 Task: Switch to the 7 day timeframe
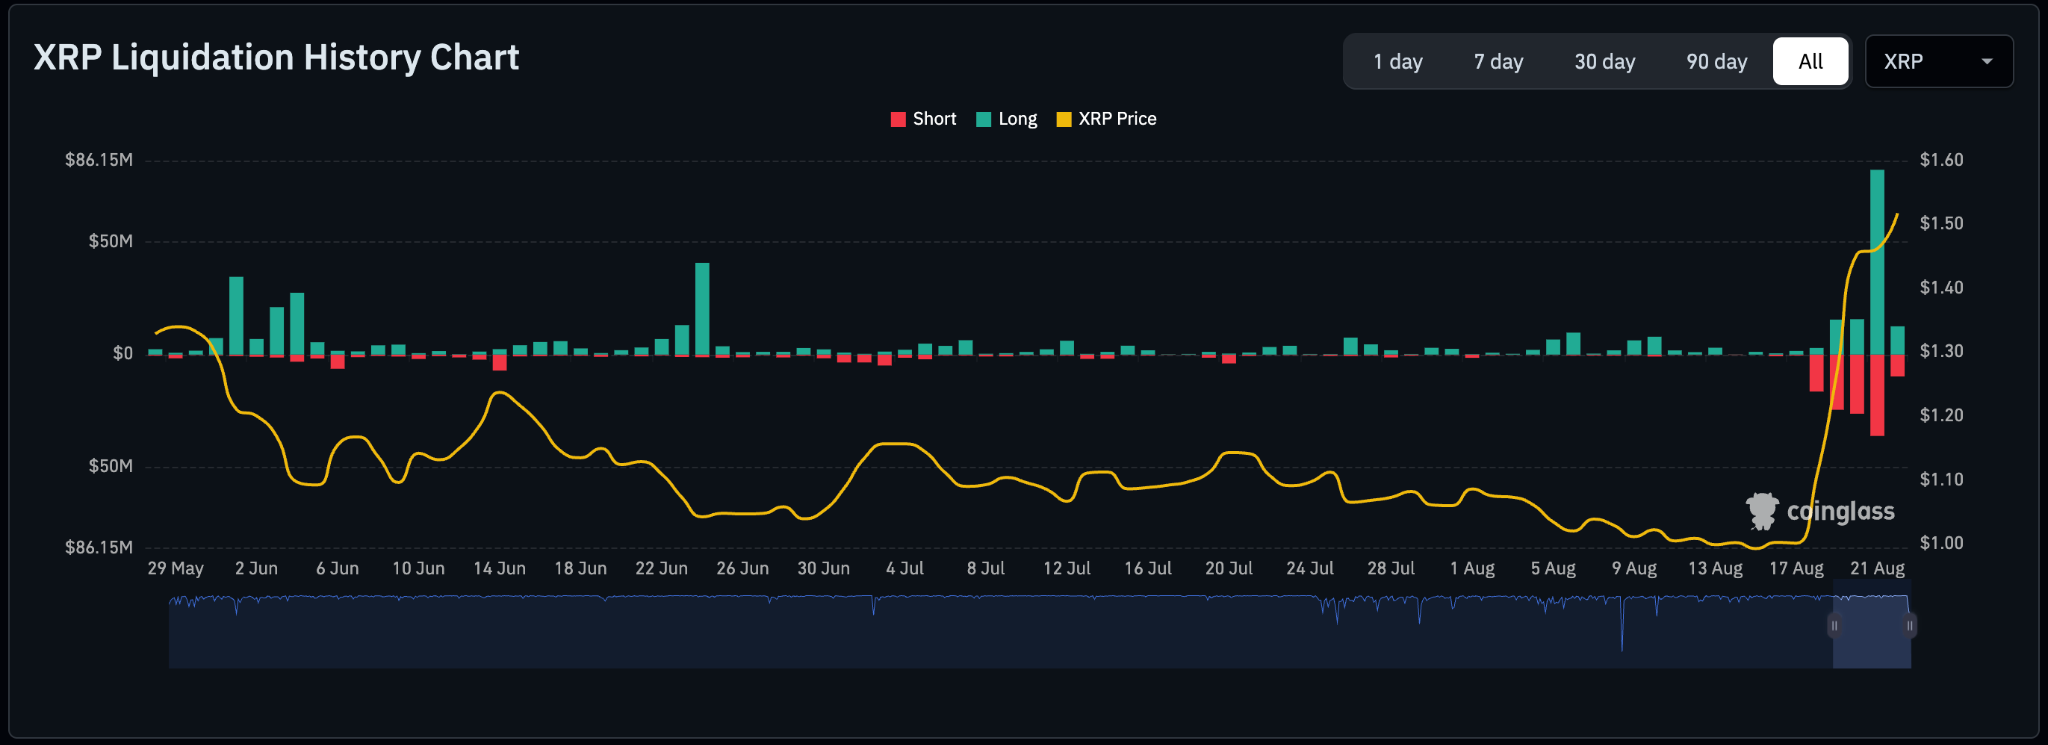point(1498,62)
